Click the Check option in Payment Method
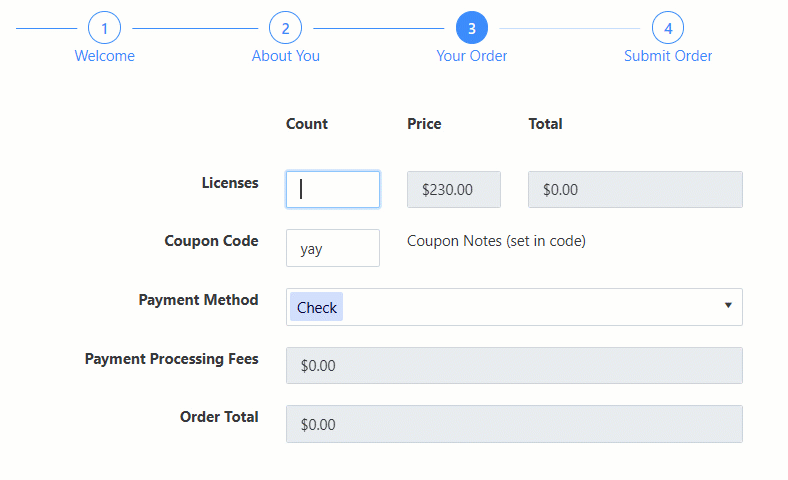Image resolution: width=788 pixels, height=480 pixels. [316, 307]
